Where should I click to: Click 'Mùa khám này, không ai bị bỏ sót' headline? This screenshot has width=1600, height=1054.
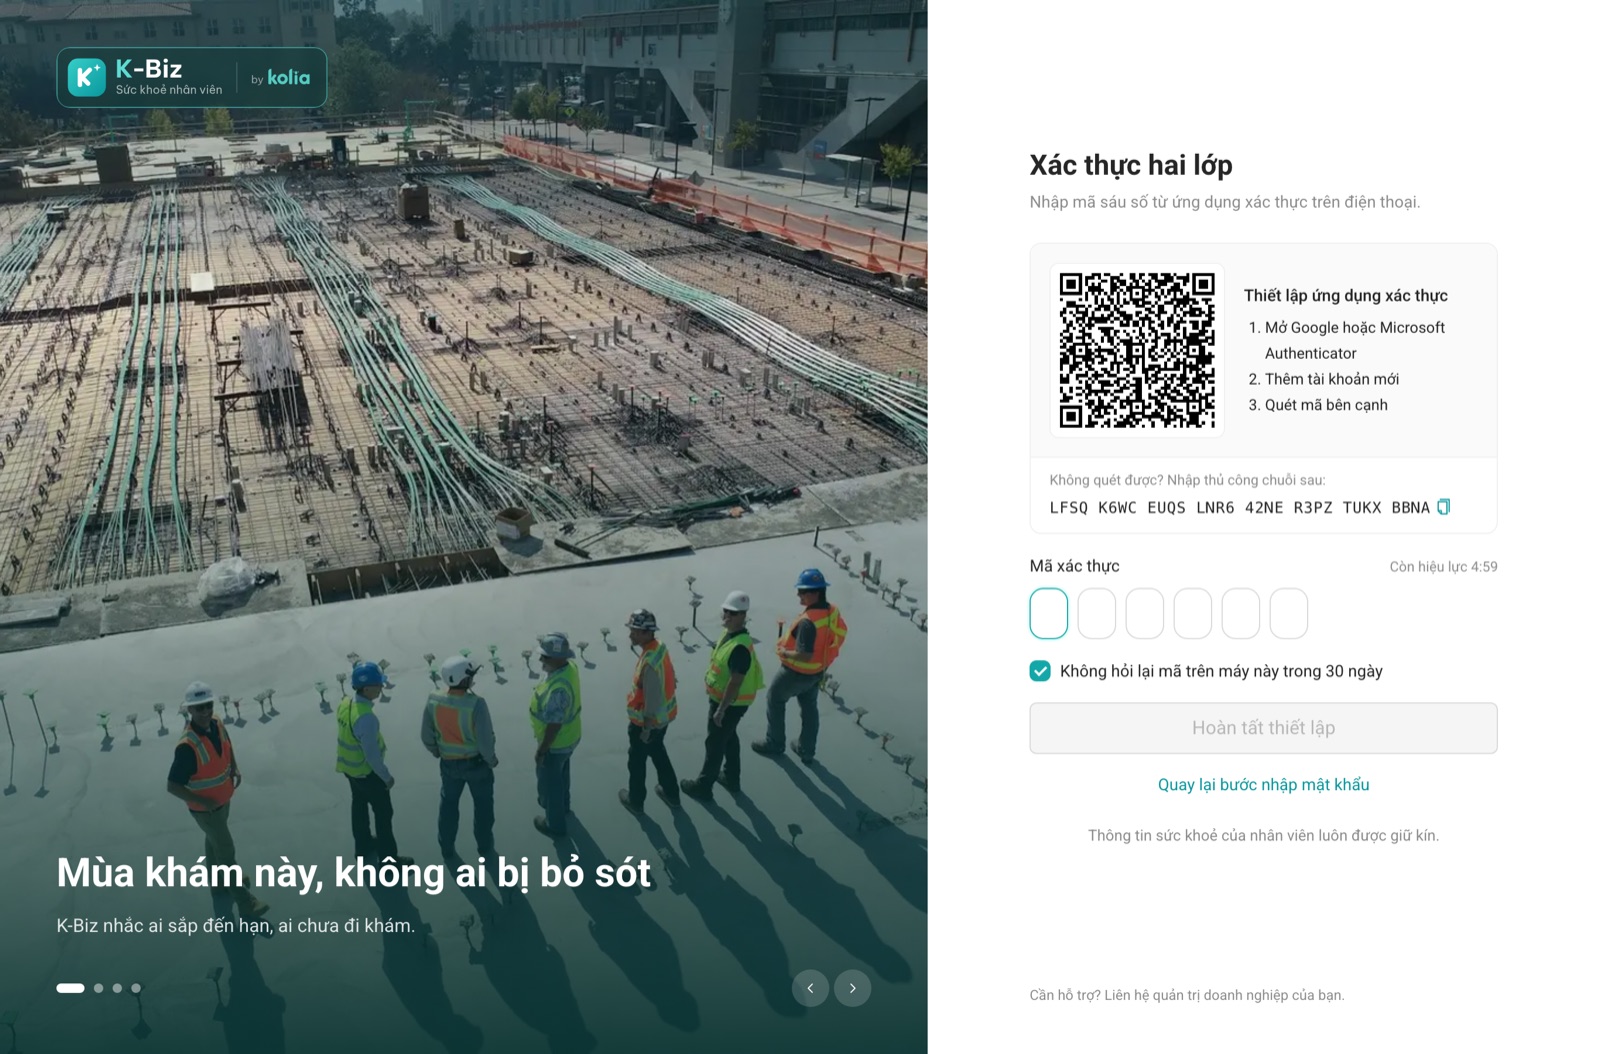click(x=353, y=873)
